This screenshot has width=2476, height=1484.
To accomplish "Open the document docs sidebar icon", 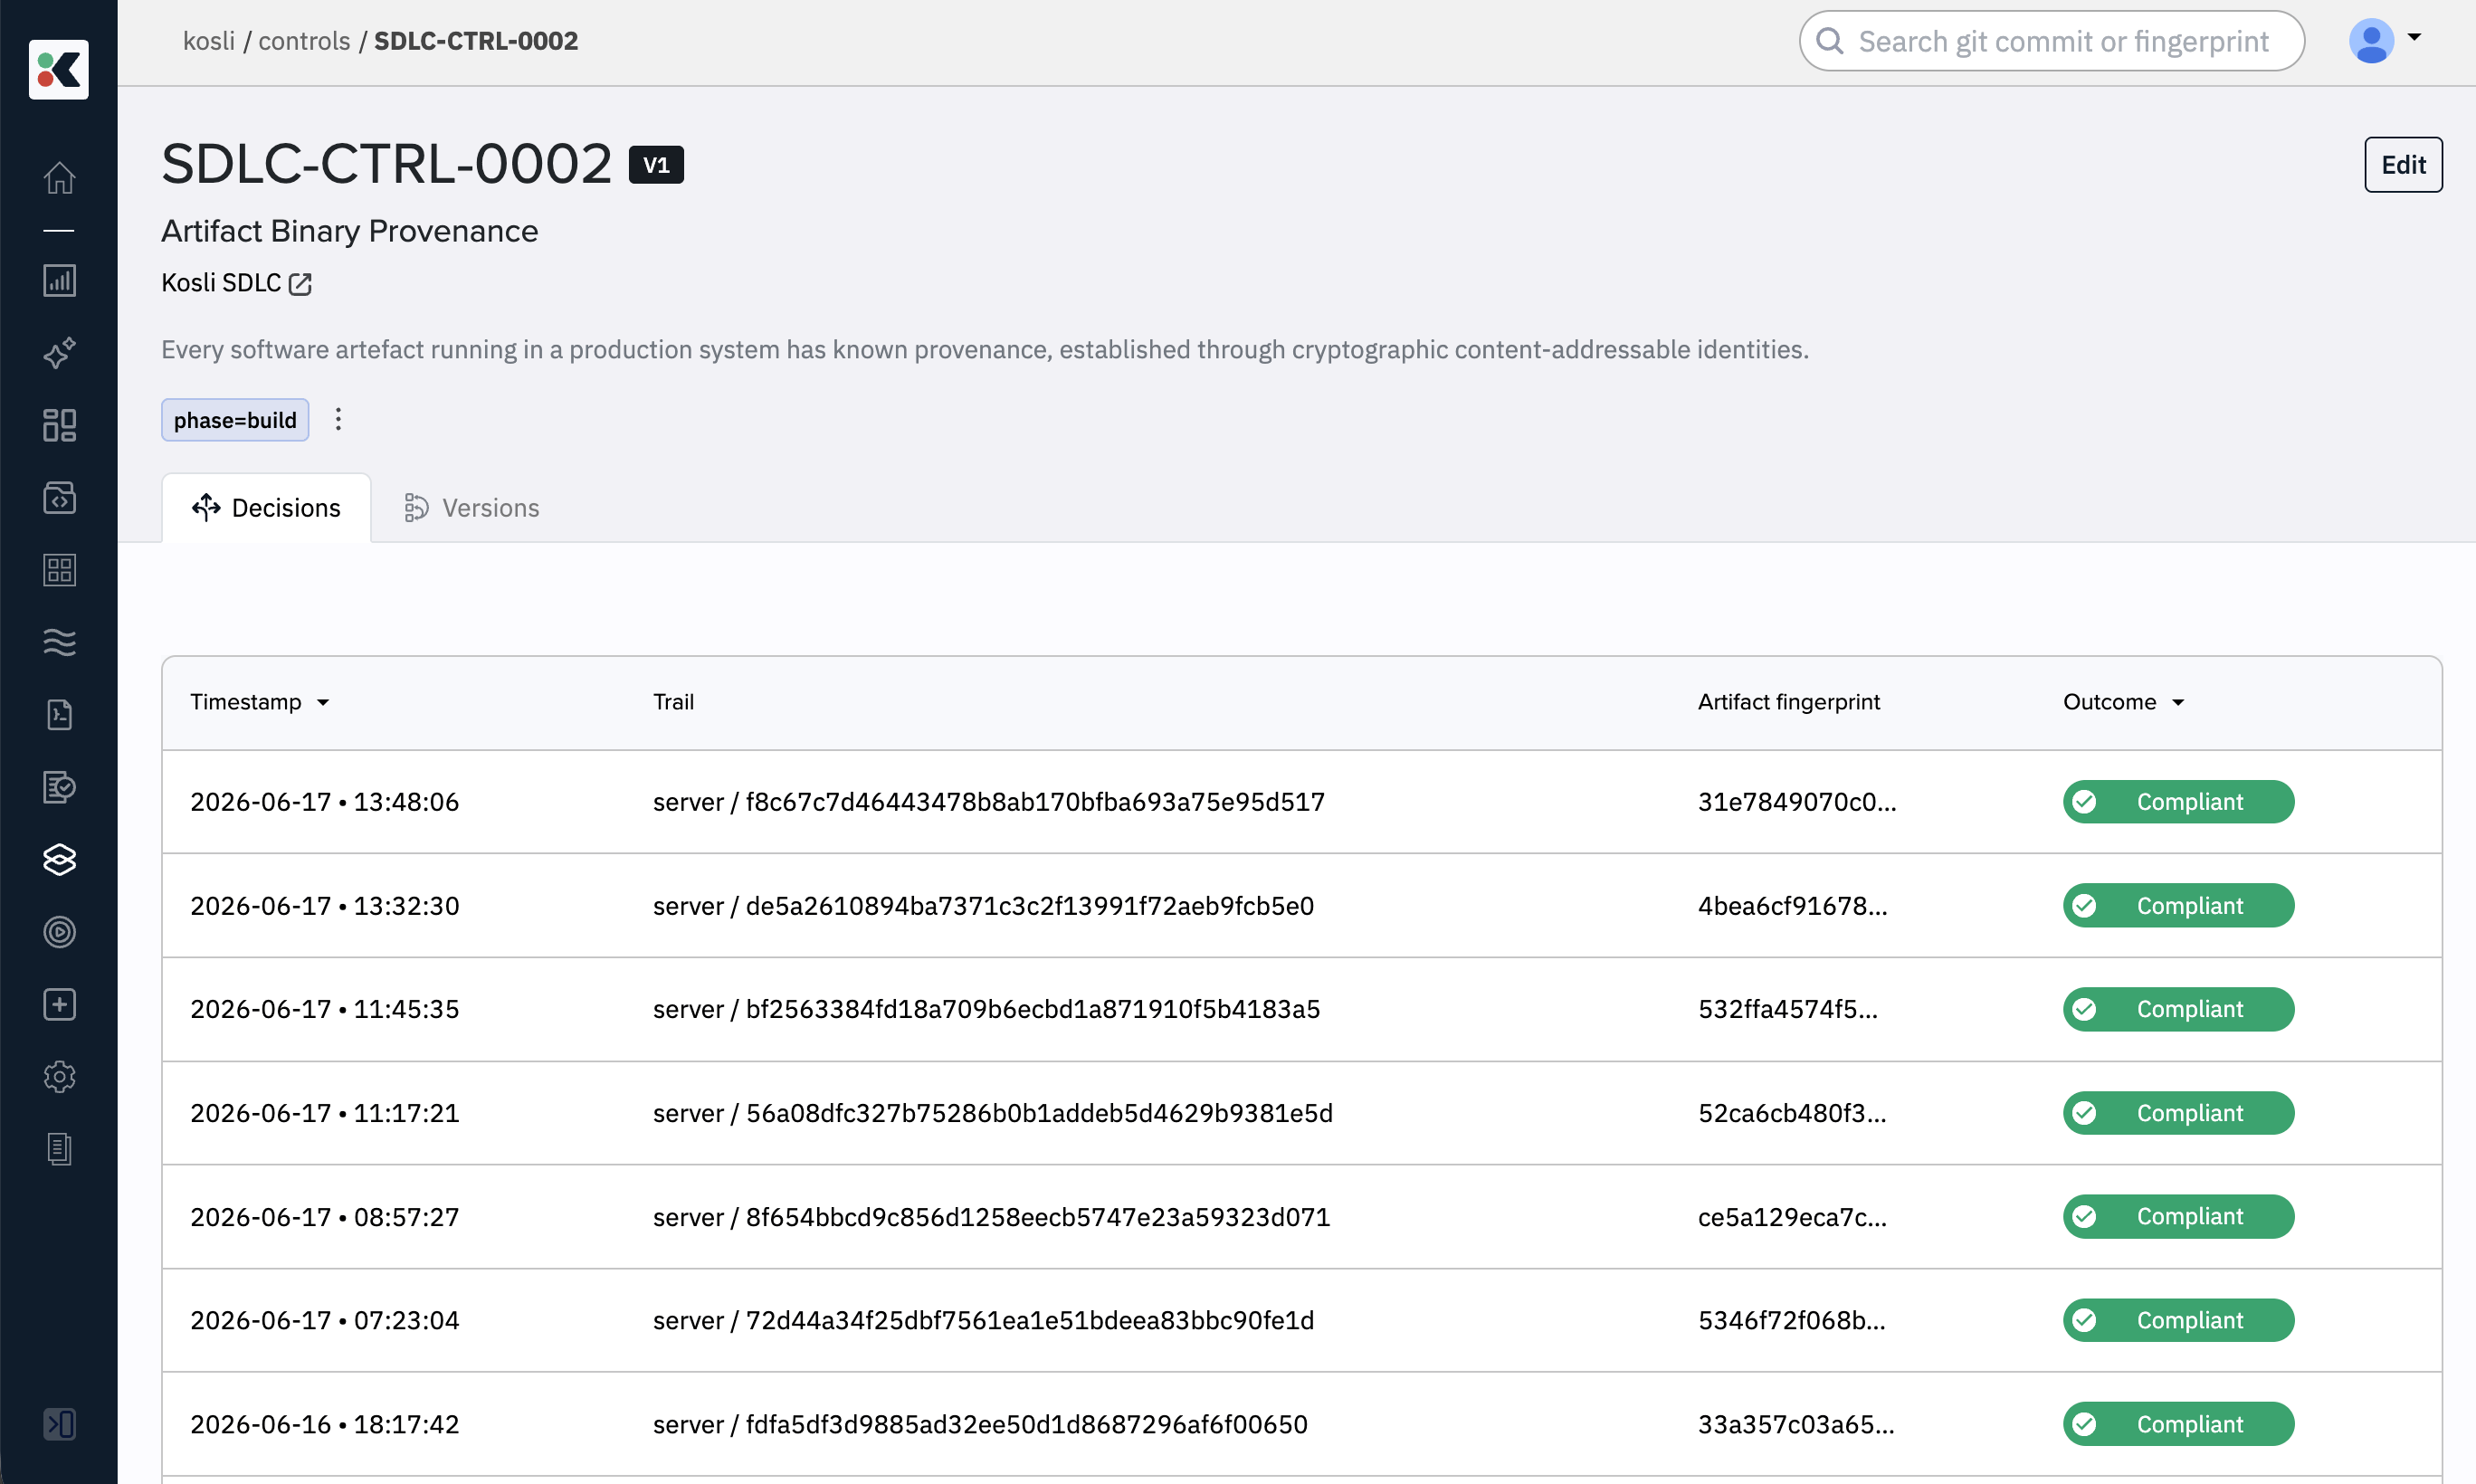I will point(59,1149).
